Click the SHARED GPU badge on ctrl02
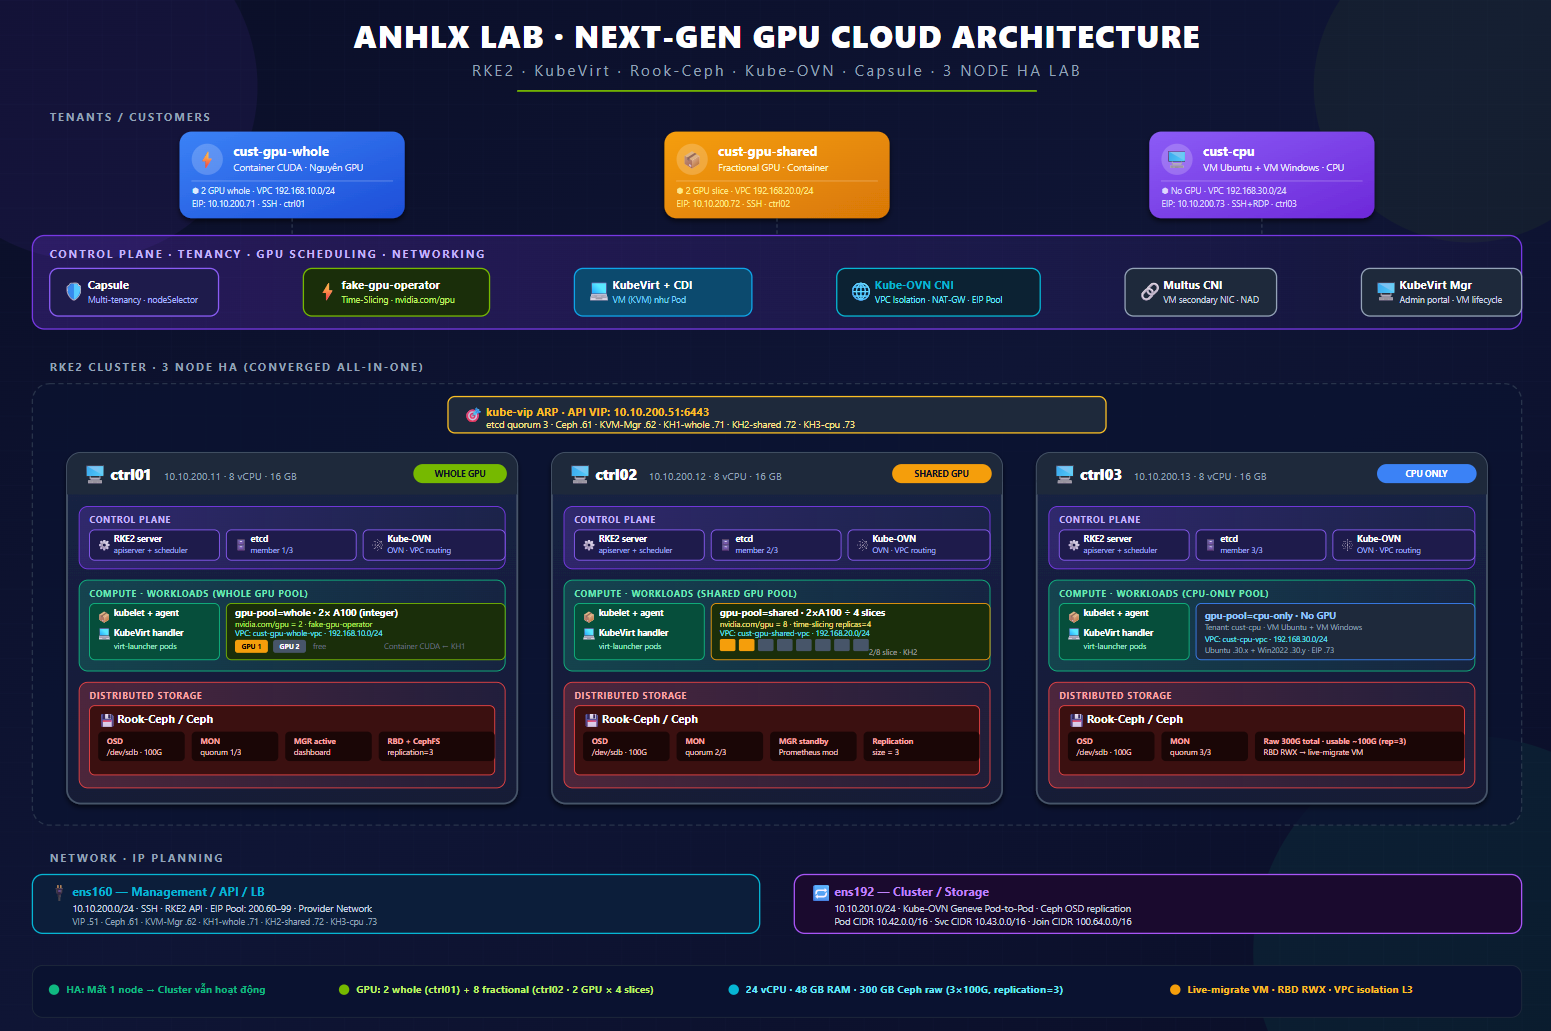 tap(941, 474)
